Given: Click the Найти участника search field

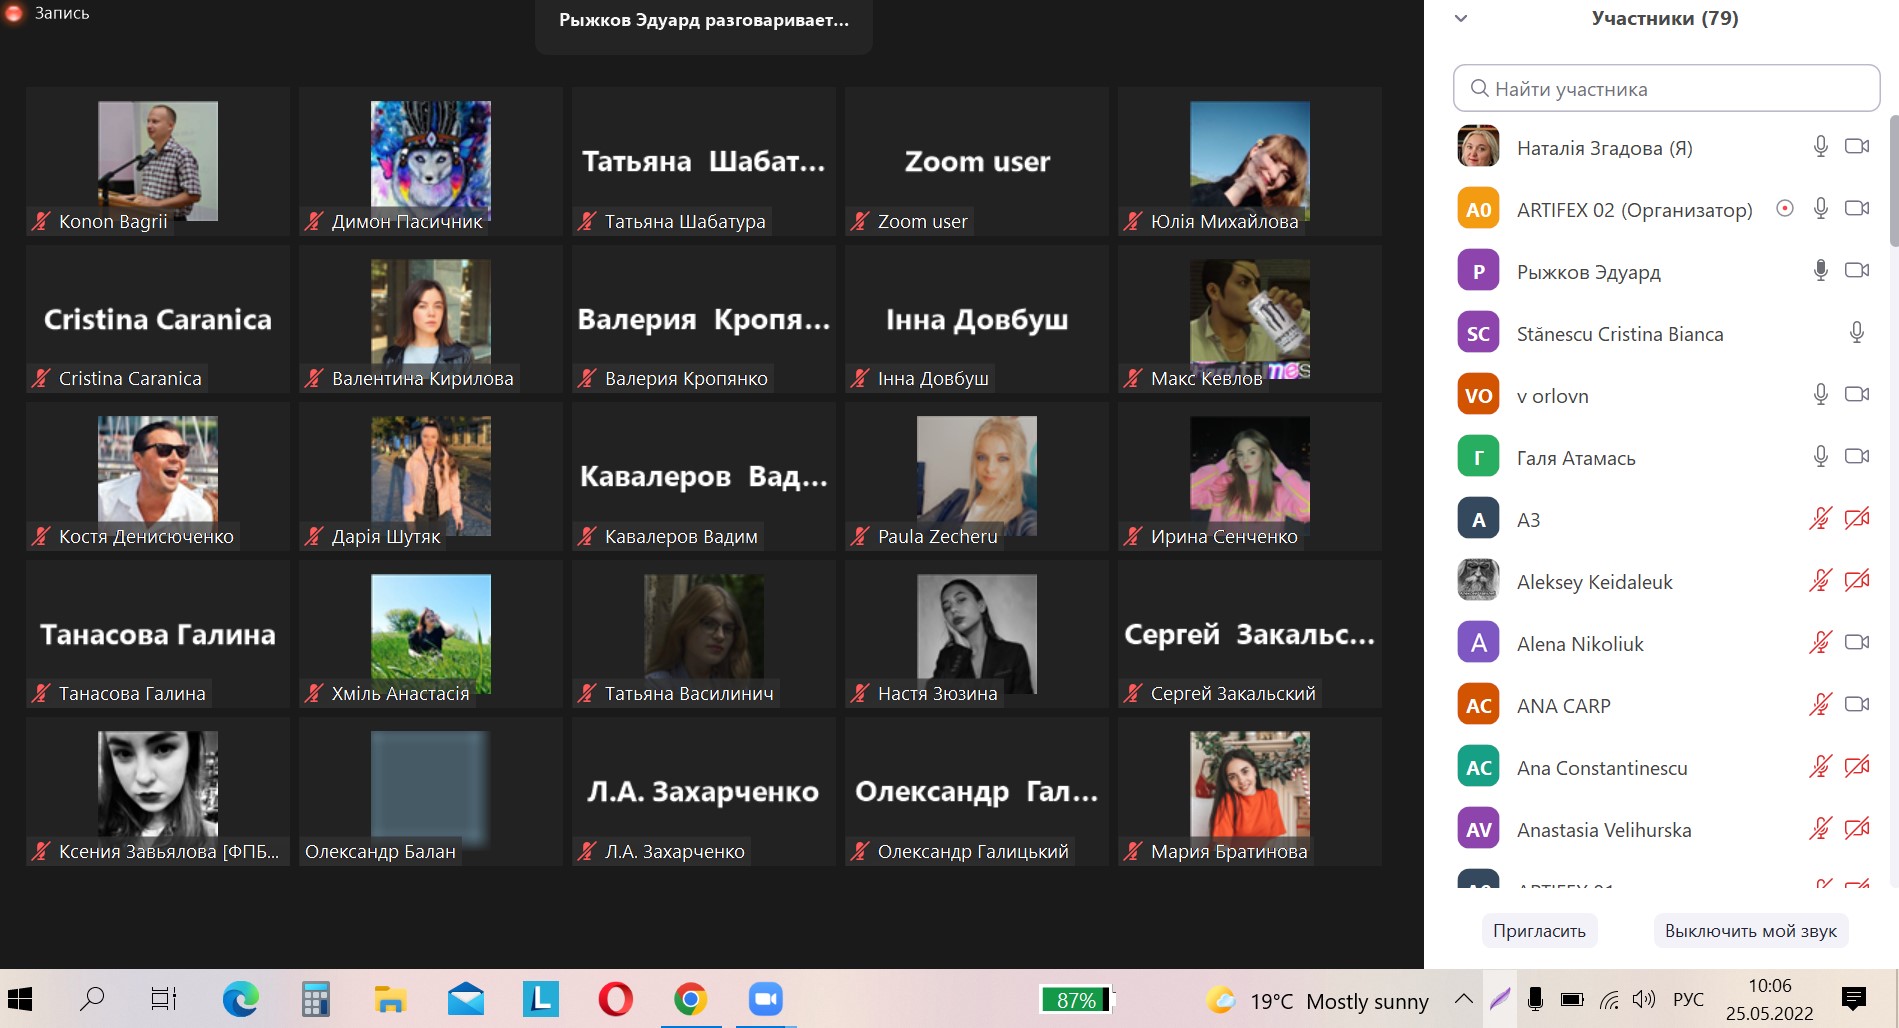Looking at the screenshot, I should tap(1666, 89).
